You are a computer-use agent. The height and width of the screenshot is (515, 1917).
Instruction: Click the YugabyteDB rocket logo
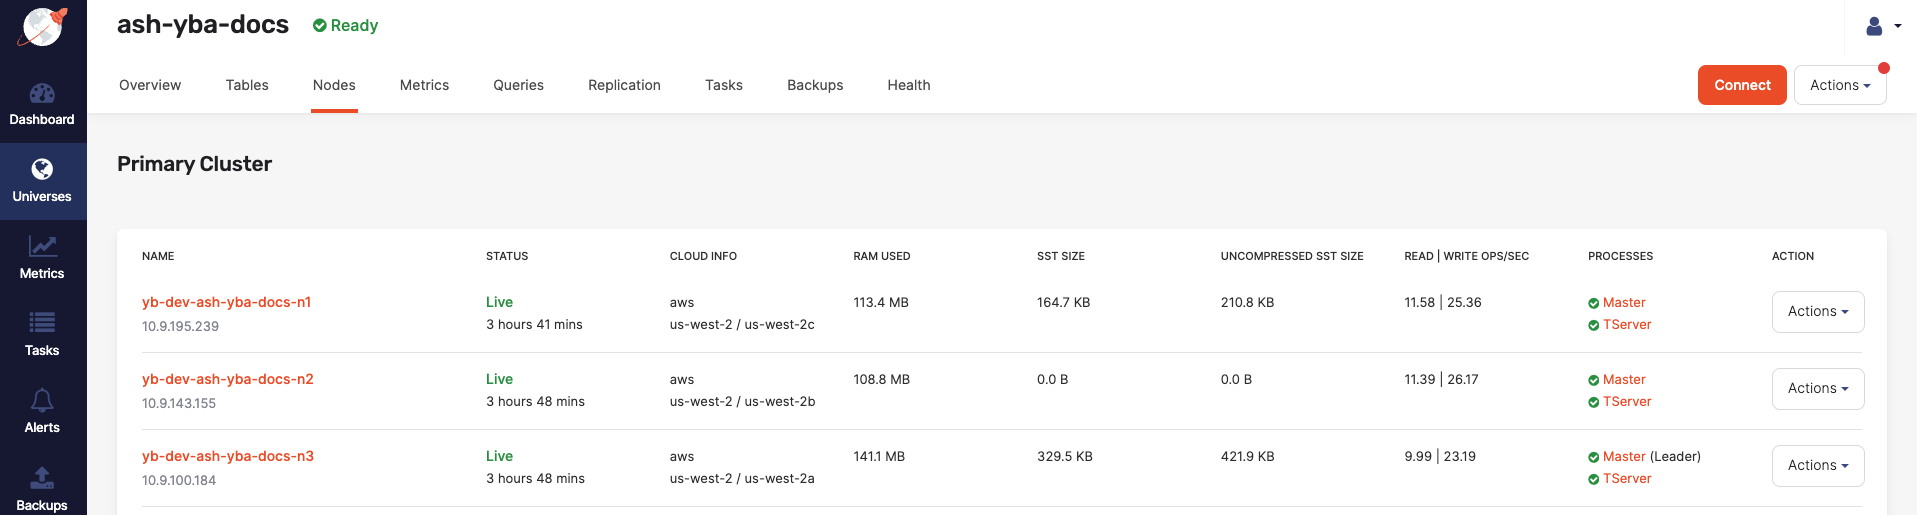[x=42, y=27]
